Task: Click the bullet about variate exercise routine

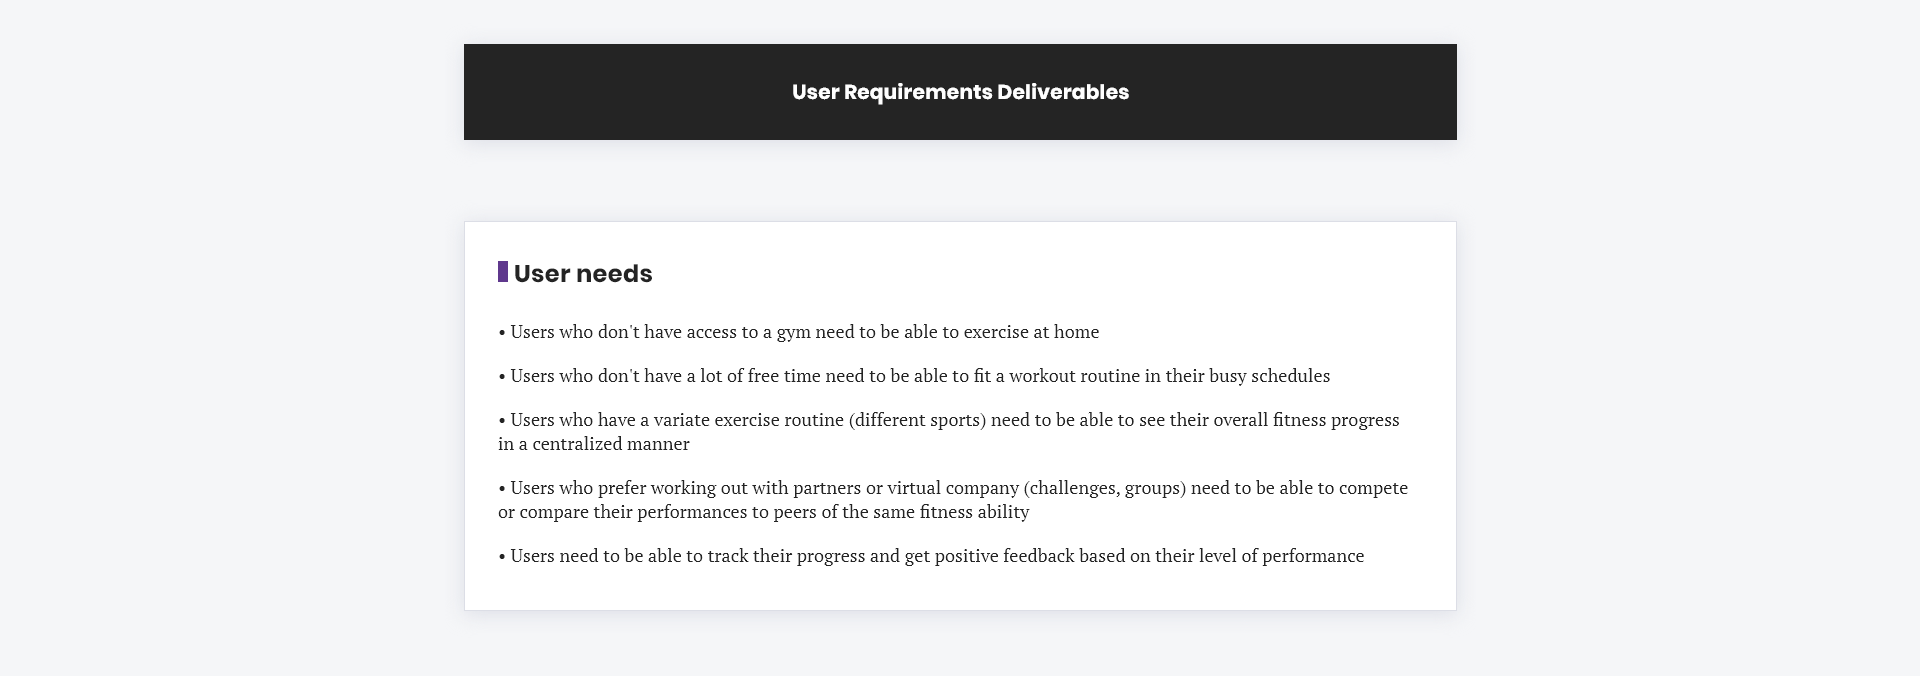Action: (949, 431)
